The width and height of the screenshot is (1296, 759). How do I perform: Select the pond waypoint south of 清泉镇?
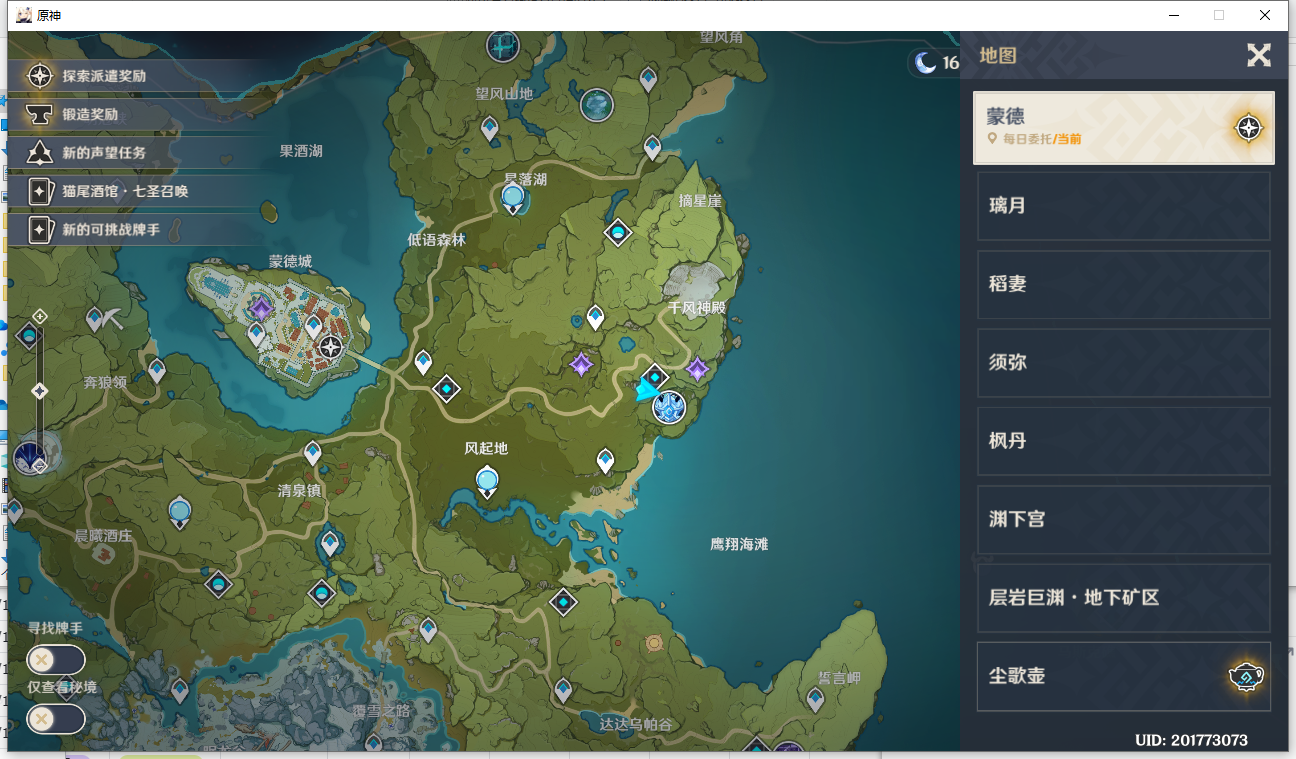pos(329,545)
